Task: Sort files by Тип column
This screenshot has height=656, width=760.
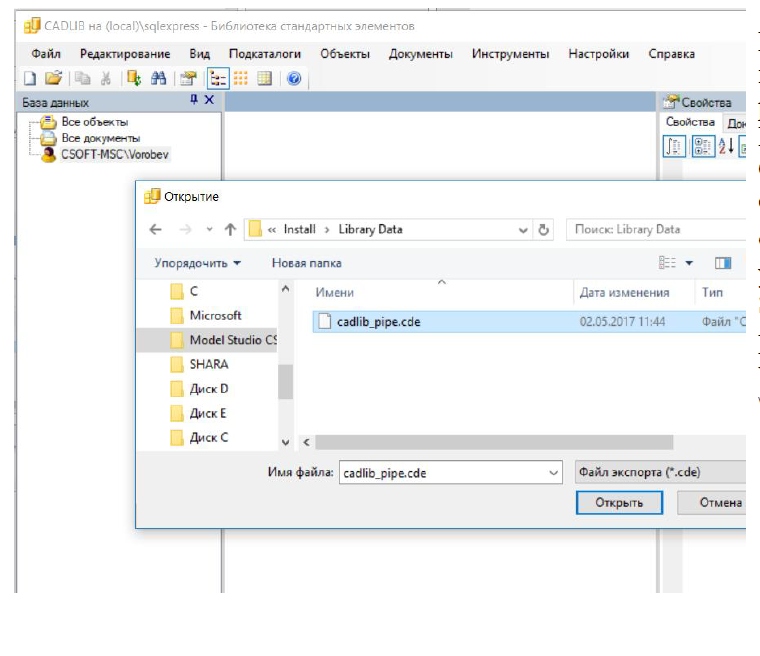Action: (712, 292)
